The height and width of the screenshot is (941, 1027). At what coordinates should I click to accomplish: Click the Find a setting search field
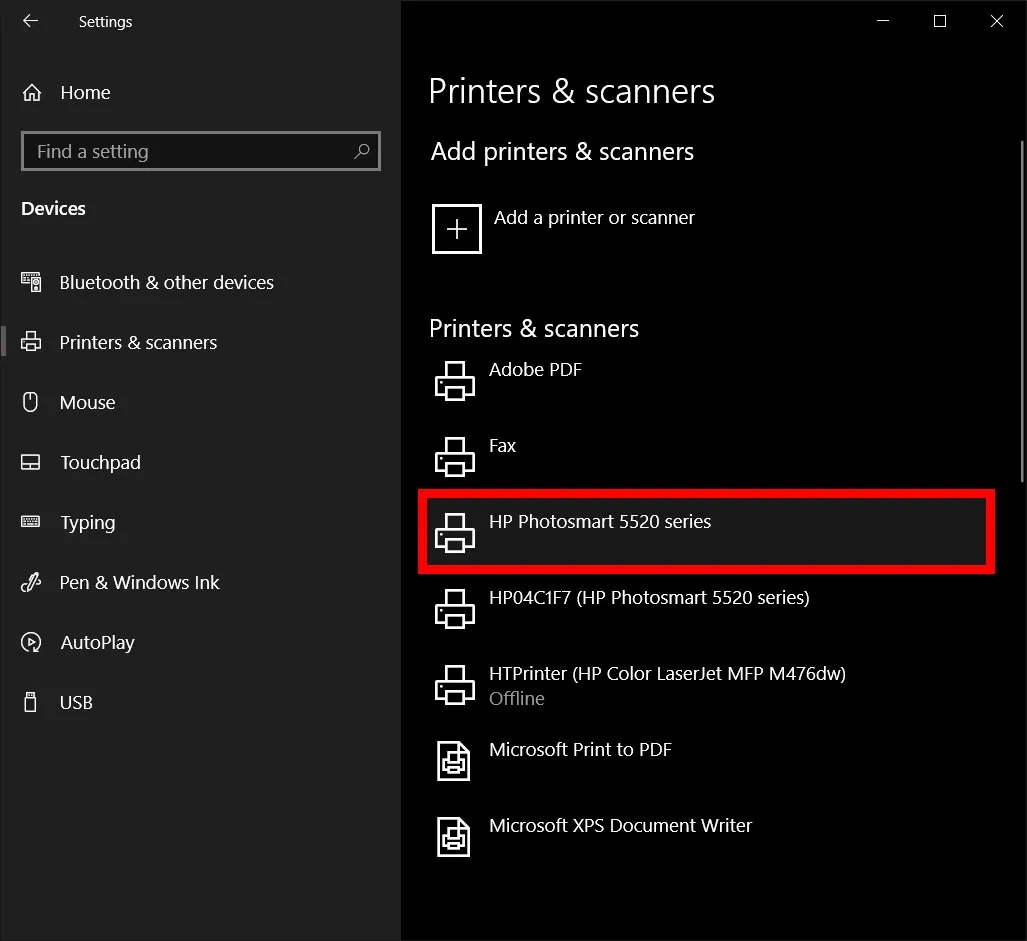[180, 151]
